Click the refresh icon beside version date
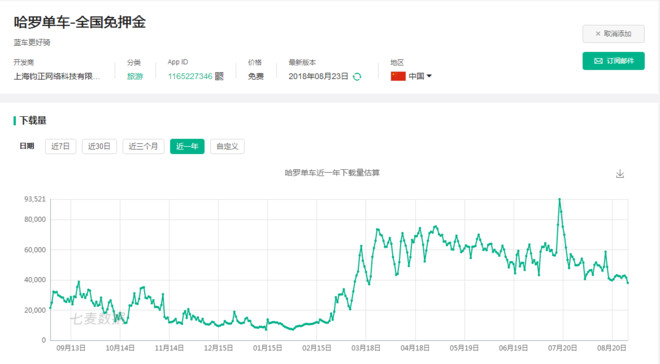 click(357, 77)
